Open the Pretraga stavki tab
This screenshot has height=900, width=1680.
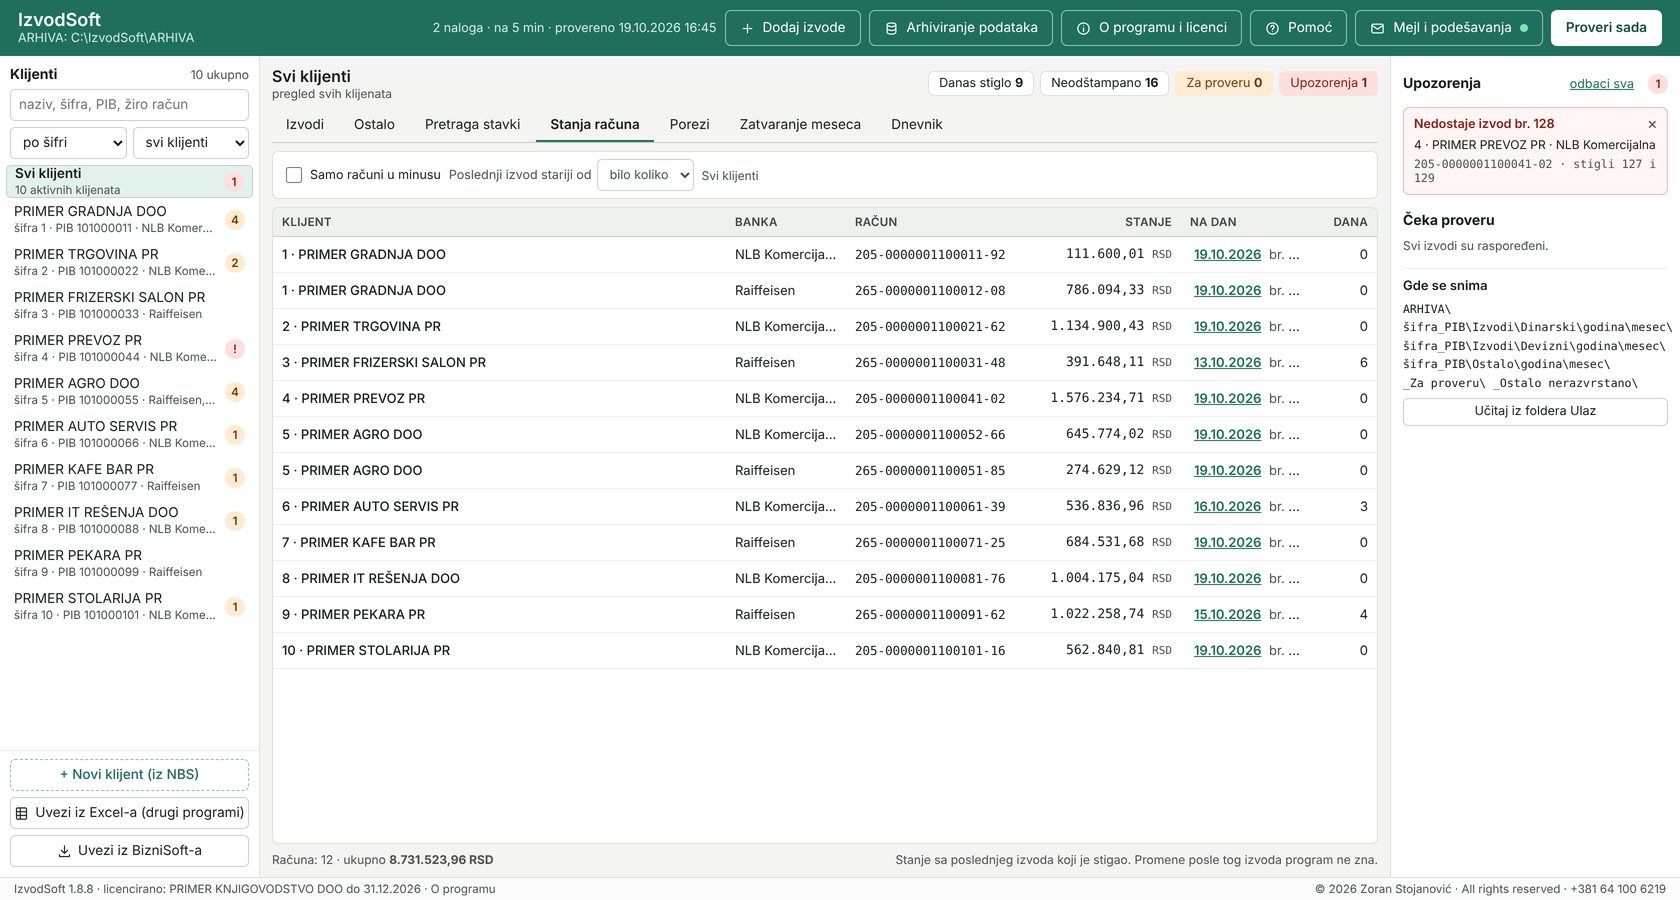pyautogui.click(x=472, y=125)
